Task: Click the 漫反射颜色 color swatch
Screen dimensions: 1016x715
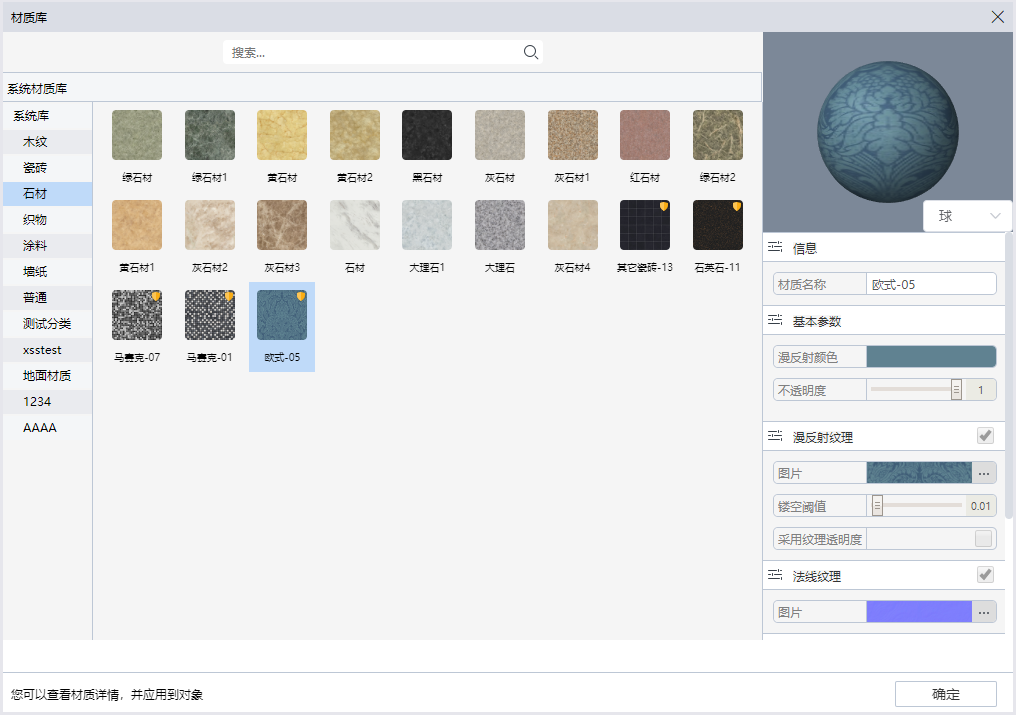Action: (931, 357)
